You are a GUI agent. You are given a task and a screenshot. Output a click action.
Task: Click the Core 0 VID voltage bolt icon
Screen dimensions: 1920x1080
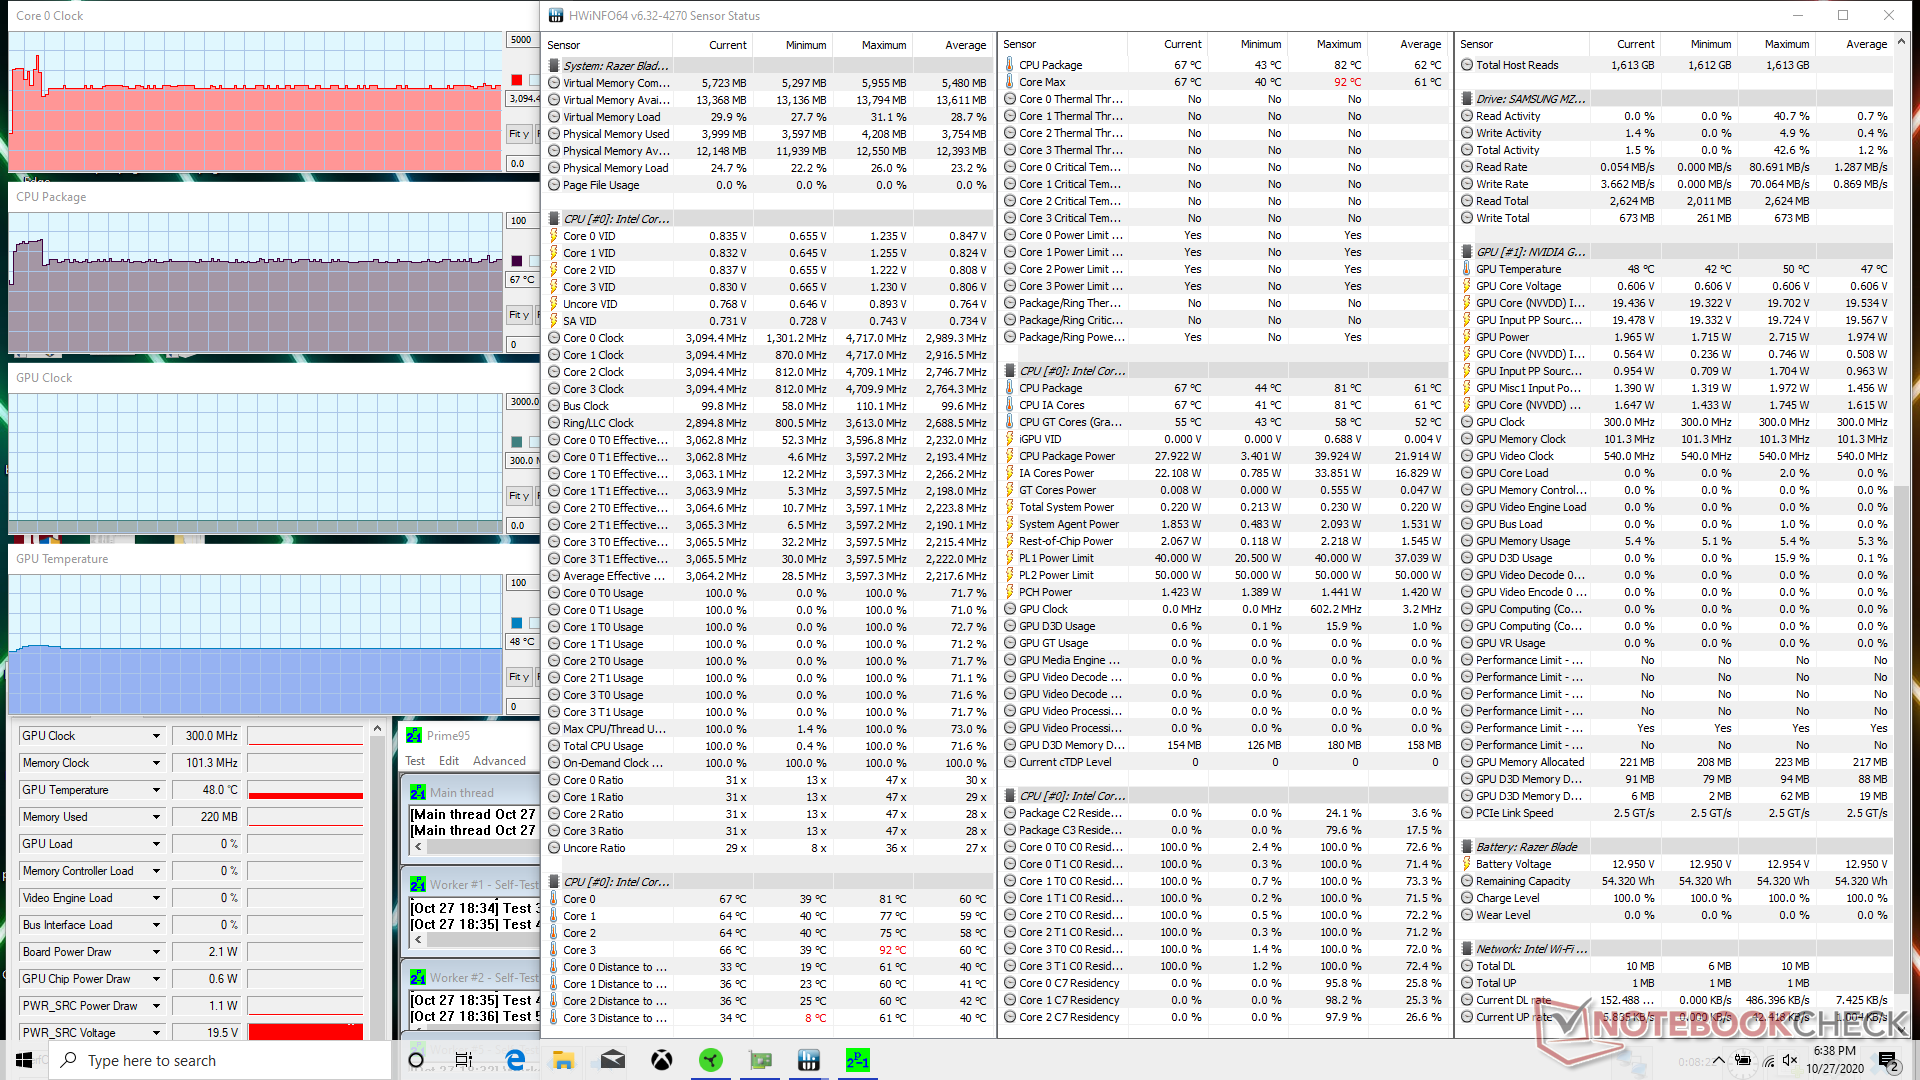click(554, 236)
